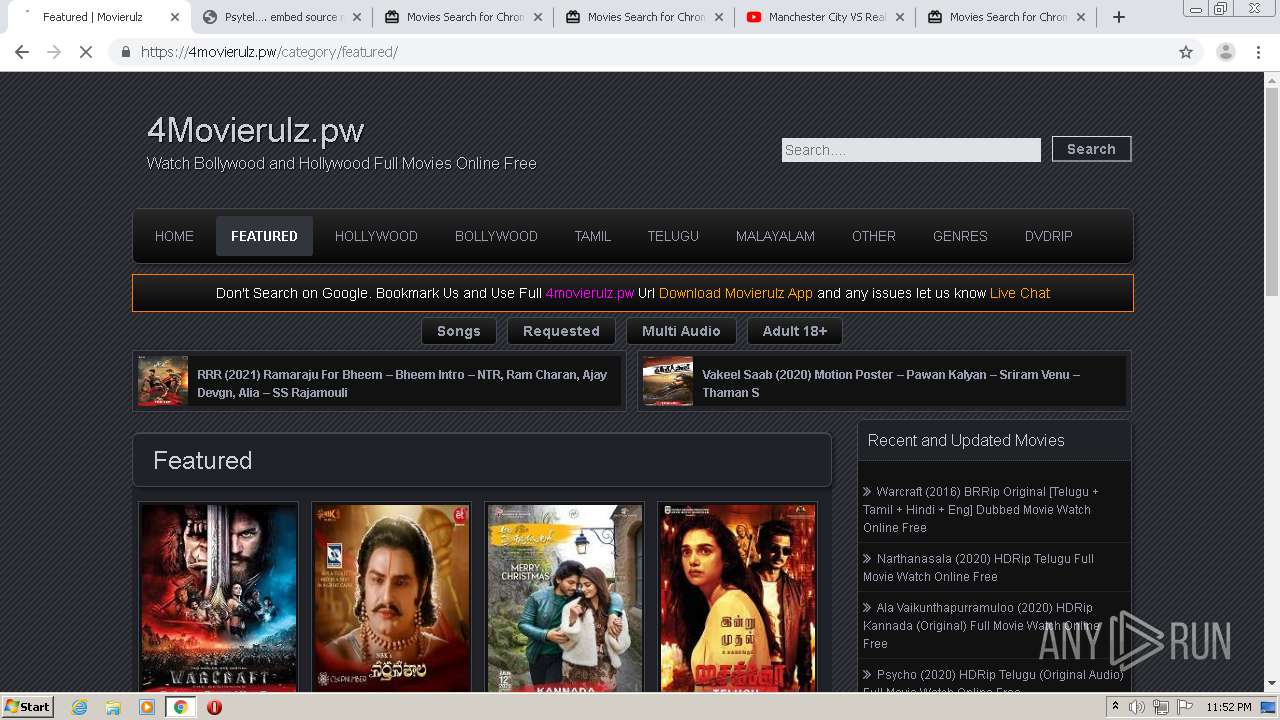The image size is (1280, 720).
Task: Open Narthanasala (2020) HDRip sidebar link
Action: tap(979, 568)
